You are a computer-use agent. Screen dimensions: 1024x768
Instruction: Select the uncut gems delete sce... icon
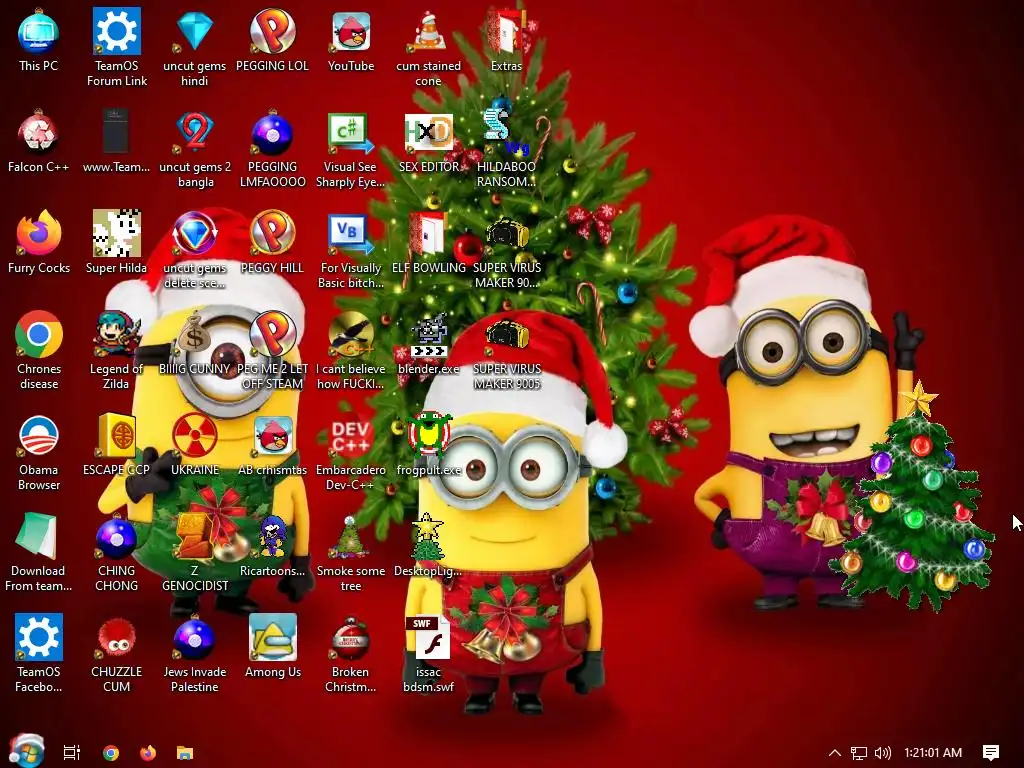point(195,249)
